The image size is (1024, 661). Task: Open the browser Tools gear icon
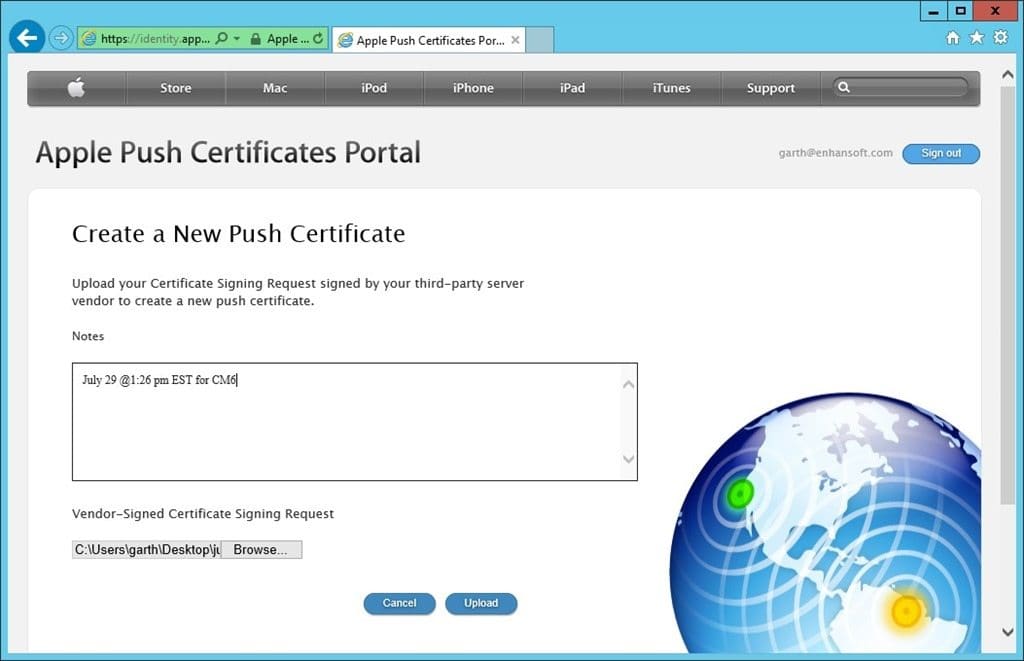1000,37
